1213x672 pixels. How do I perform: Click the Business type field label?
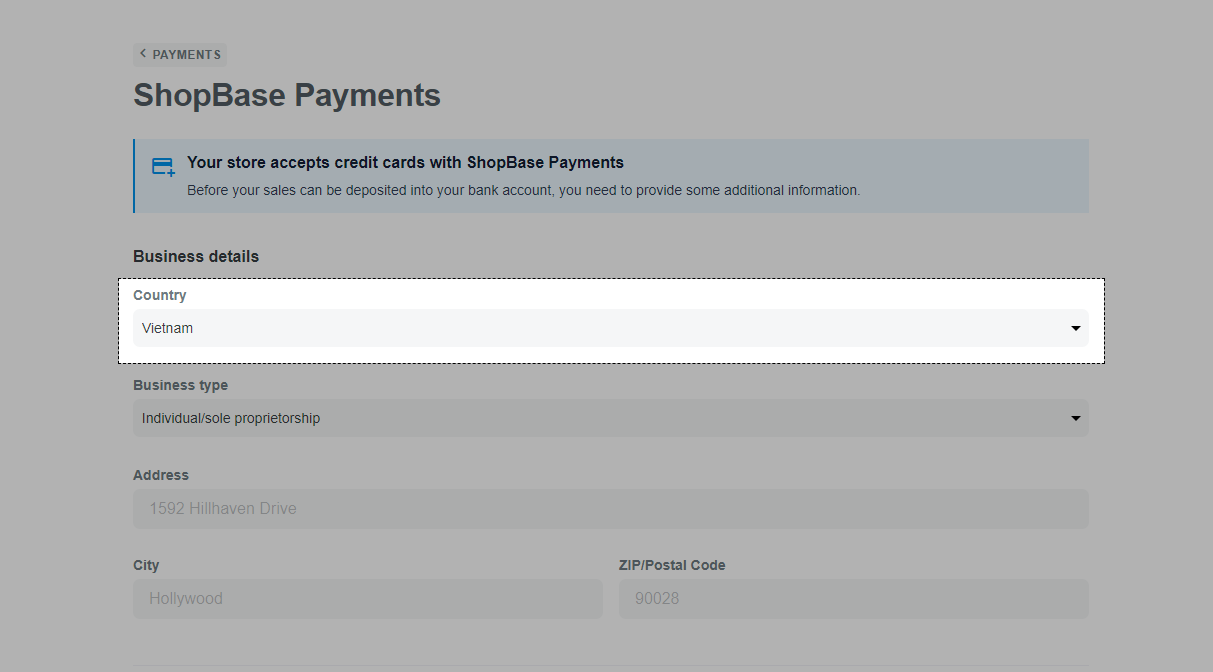(180, 385)
